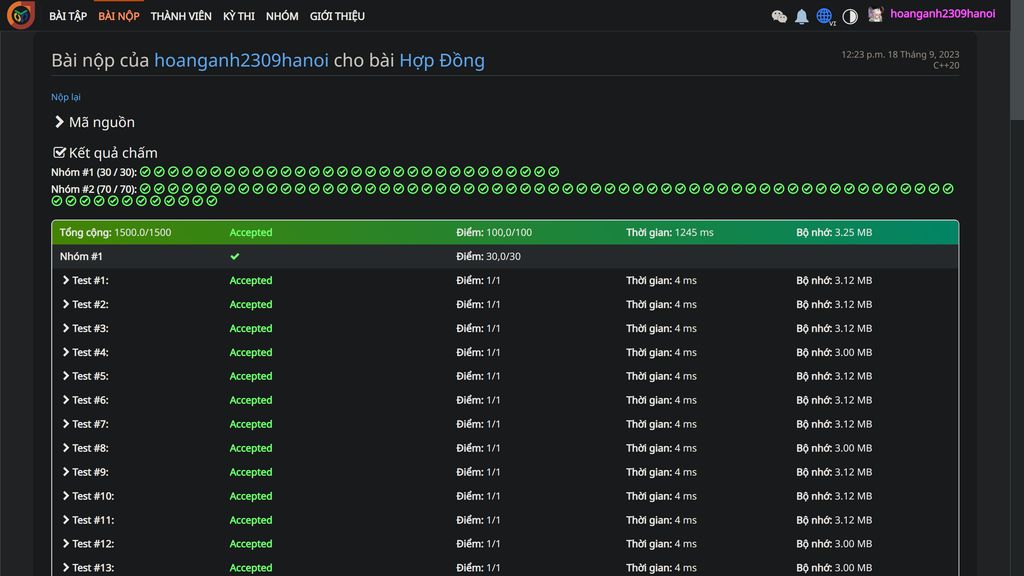Click the site logo icon
1024x576 pixels.
pos(20,15)
